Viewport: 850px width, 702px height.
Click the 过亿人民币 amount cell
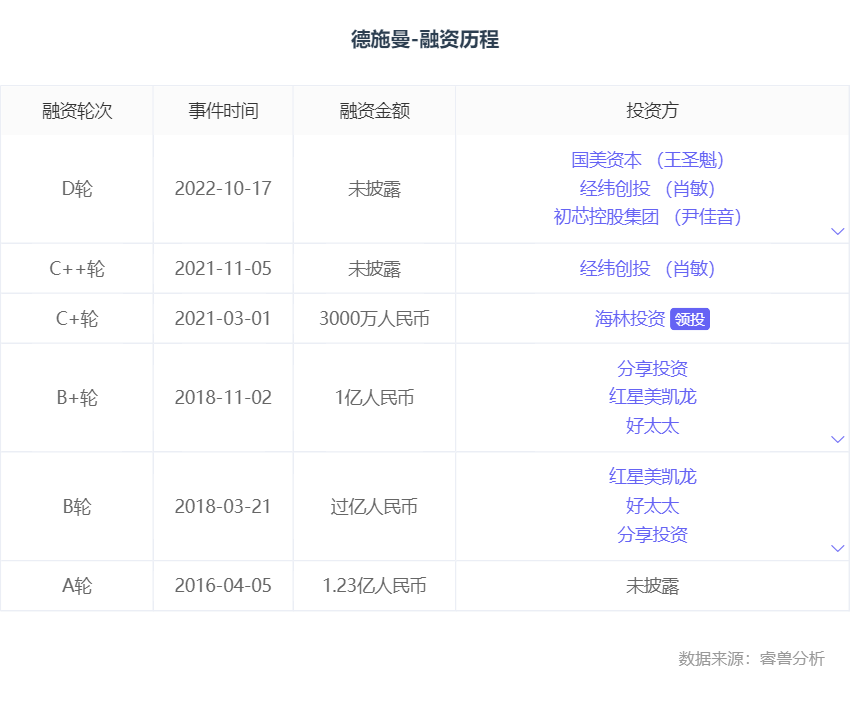375,506
